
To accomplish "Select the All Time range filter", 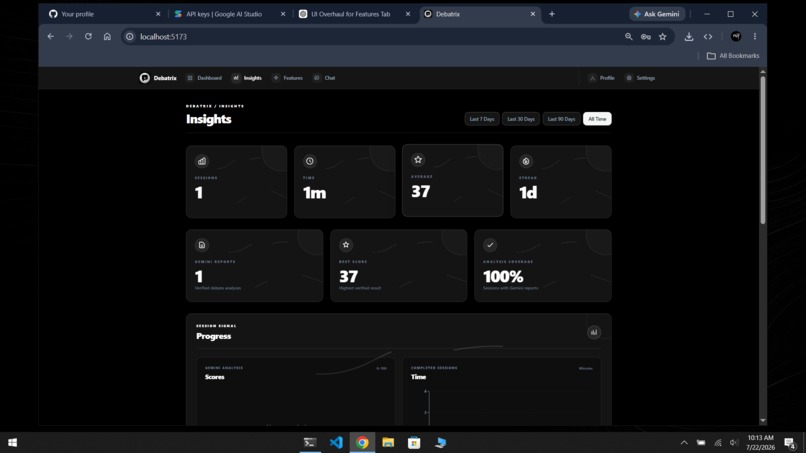I will click(597, 119).
